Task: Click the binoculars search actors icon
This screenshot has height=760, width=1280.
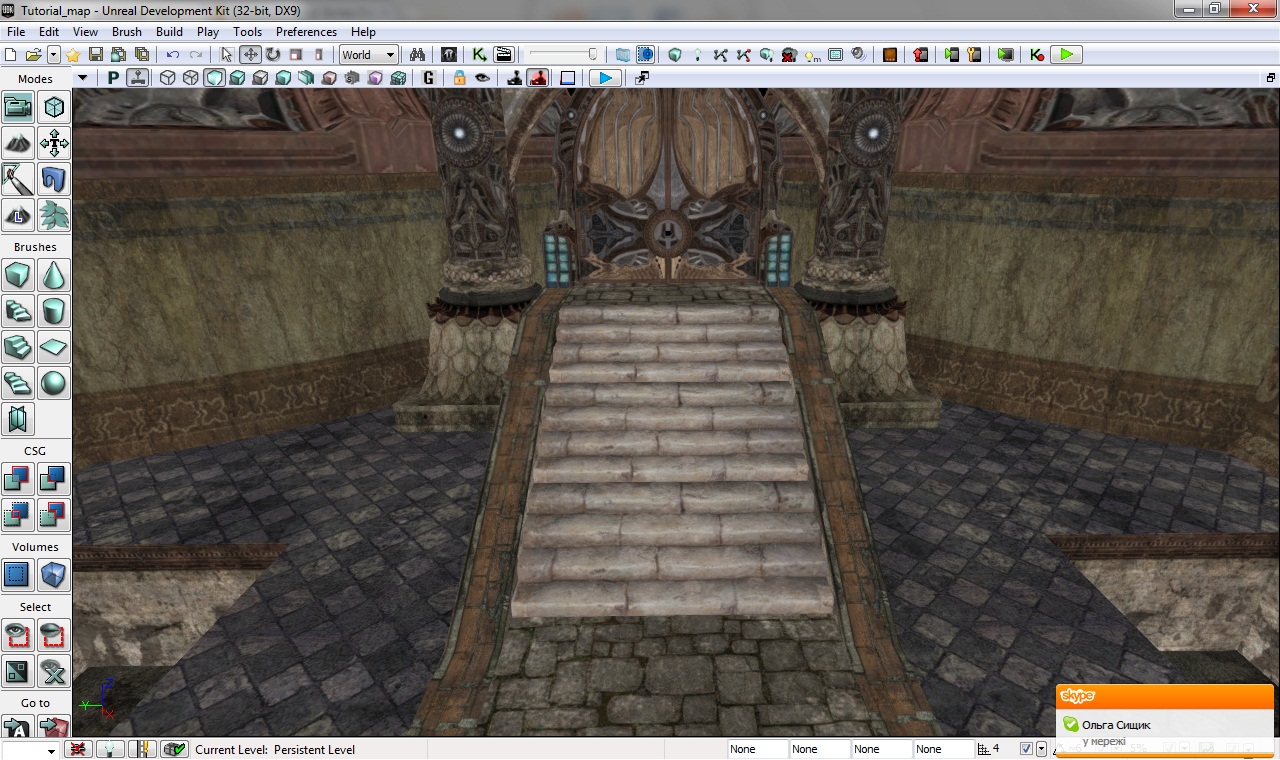Action: [x=418, y=55]
